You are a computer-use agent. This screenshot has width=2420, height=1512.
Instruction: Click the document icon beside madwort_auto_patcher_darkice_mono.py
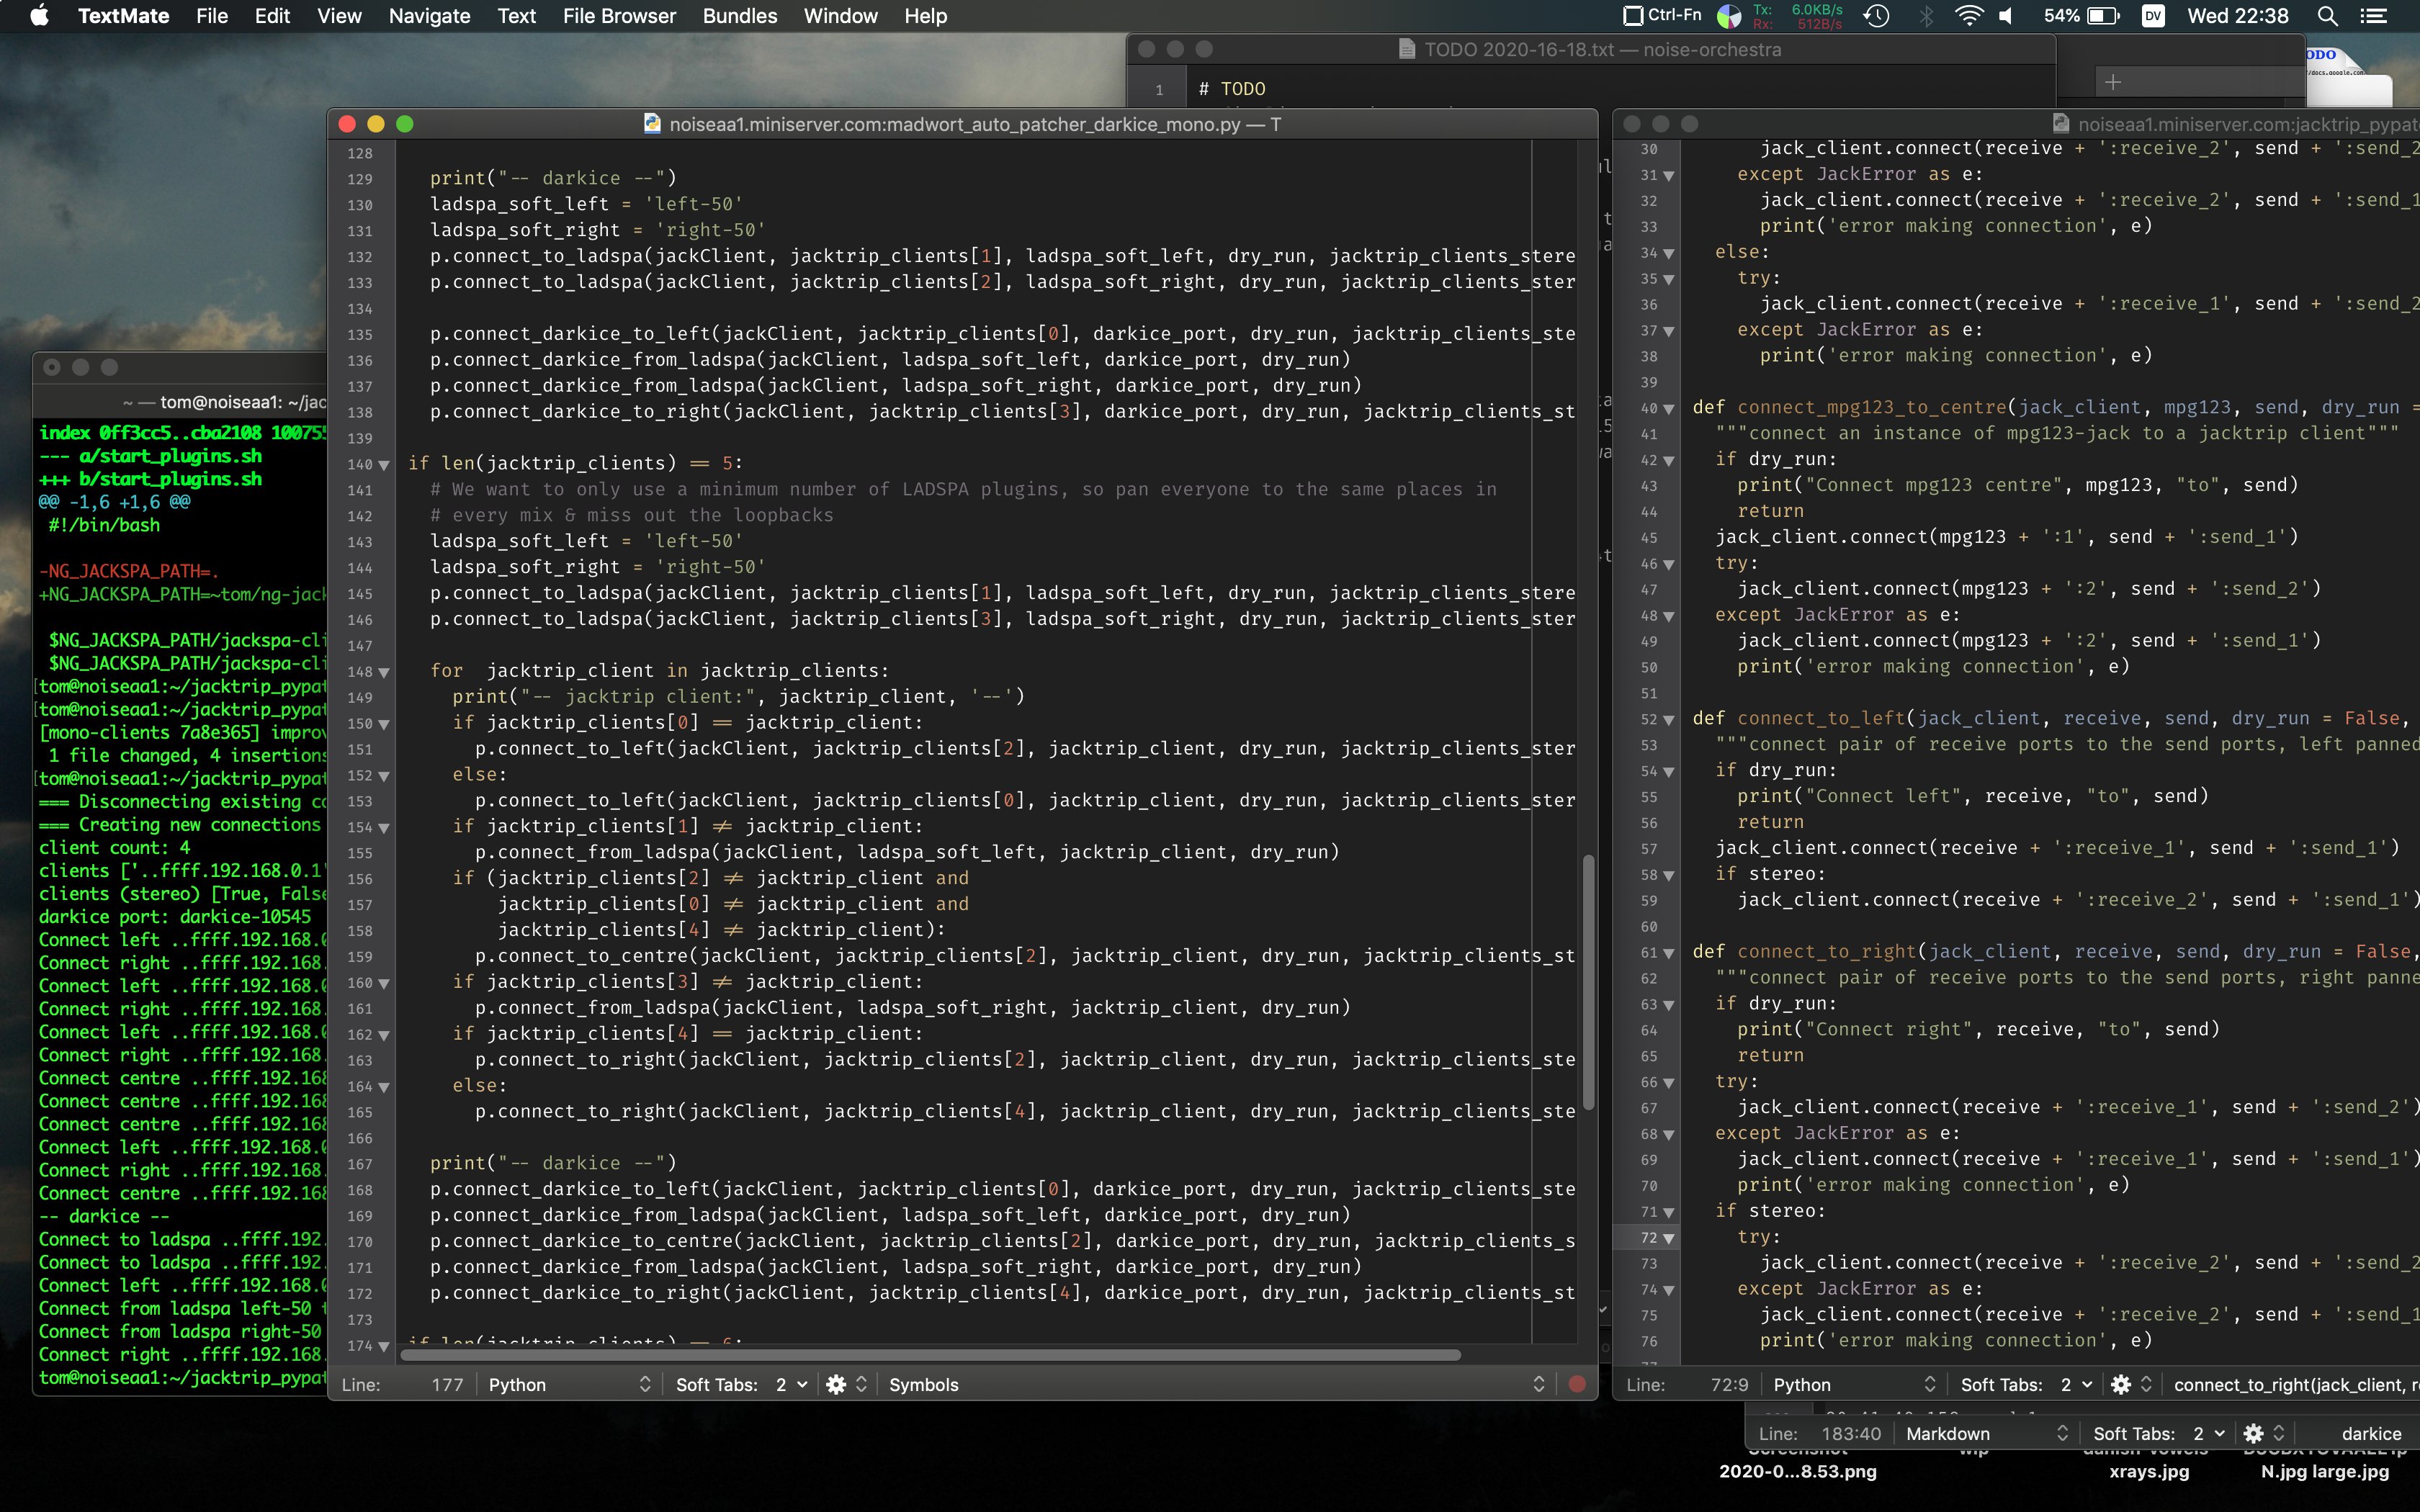click(652, 124)
